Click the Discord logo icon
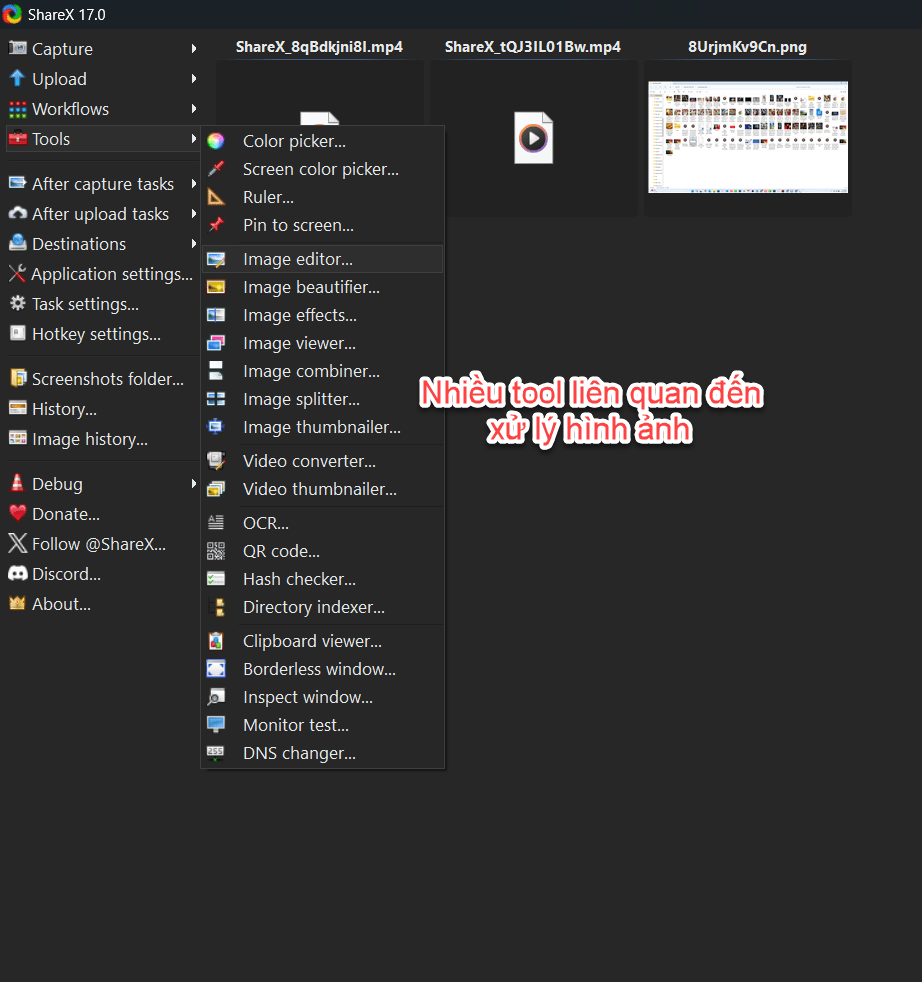 pyautogui.click(x=17, y=574)
